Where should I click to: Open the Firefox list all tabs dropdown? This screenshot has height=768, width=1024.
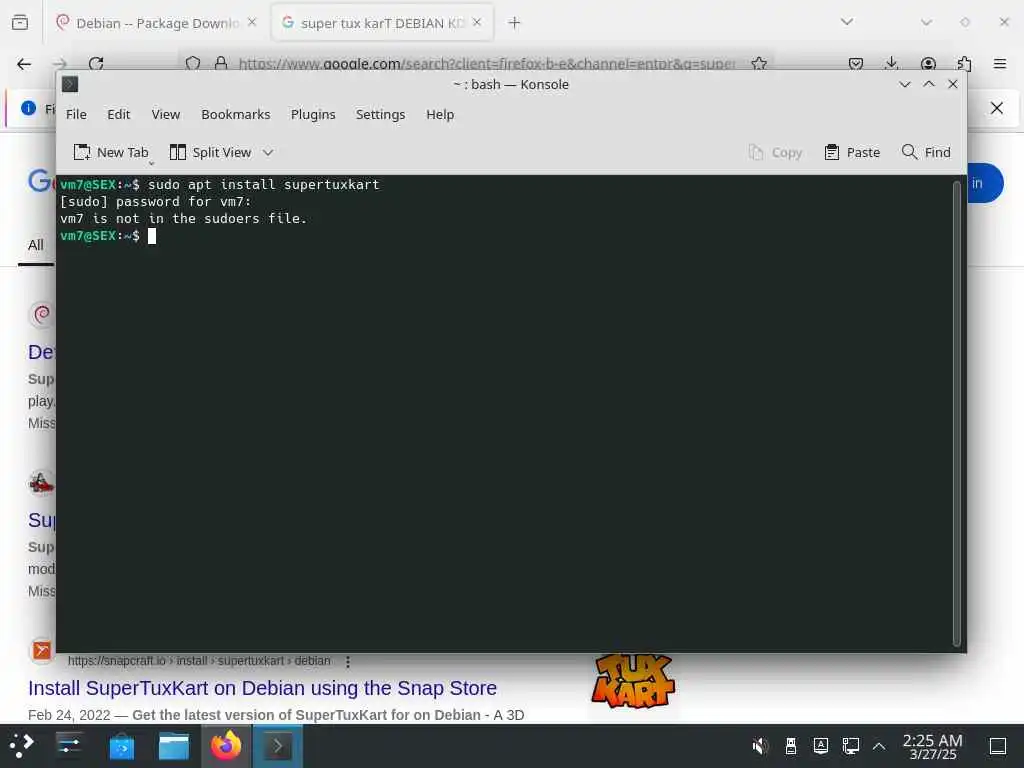[846, 22]
